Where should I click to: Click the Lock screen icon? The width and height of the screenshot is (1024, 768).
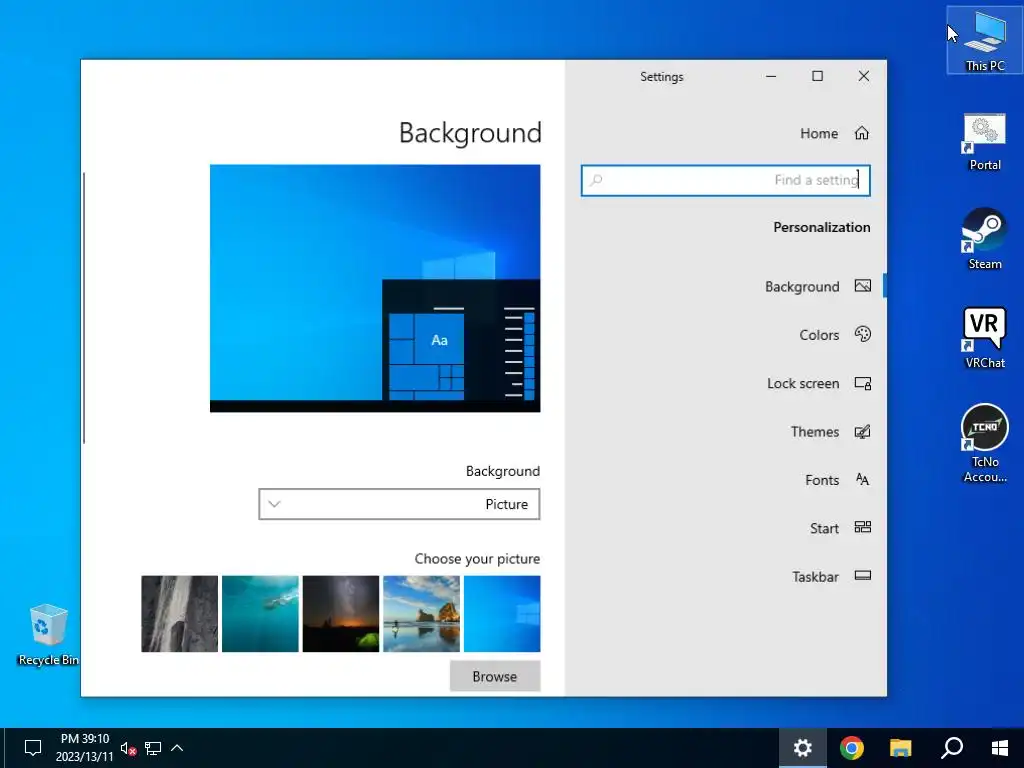click(x=863, y=383)
